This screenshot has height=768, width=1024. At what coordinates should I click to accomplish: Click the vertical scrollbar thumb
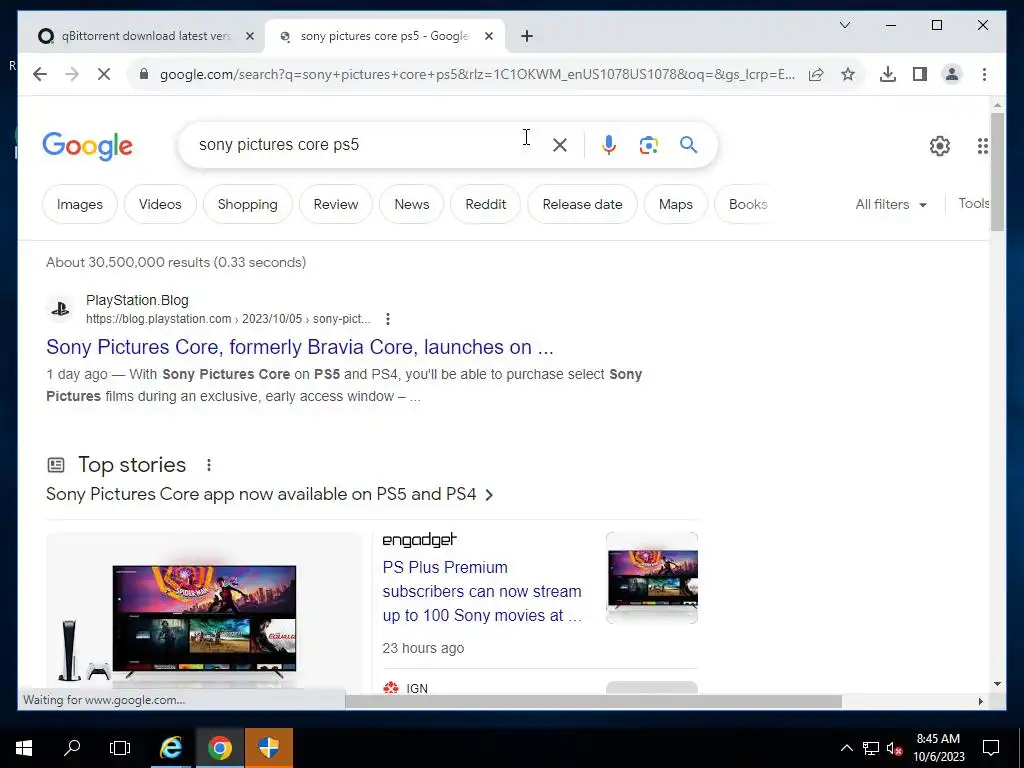[997, 172]
